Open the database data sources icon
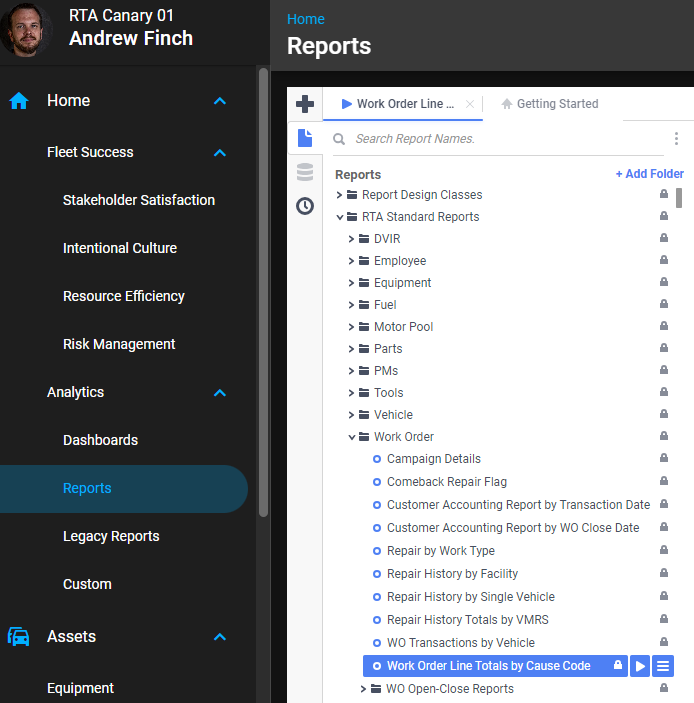 click(x=305, y=172)
